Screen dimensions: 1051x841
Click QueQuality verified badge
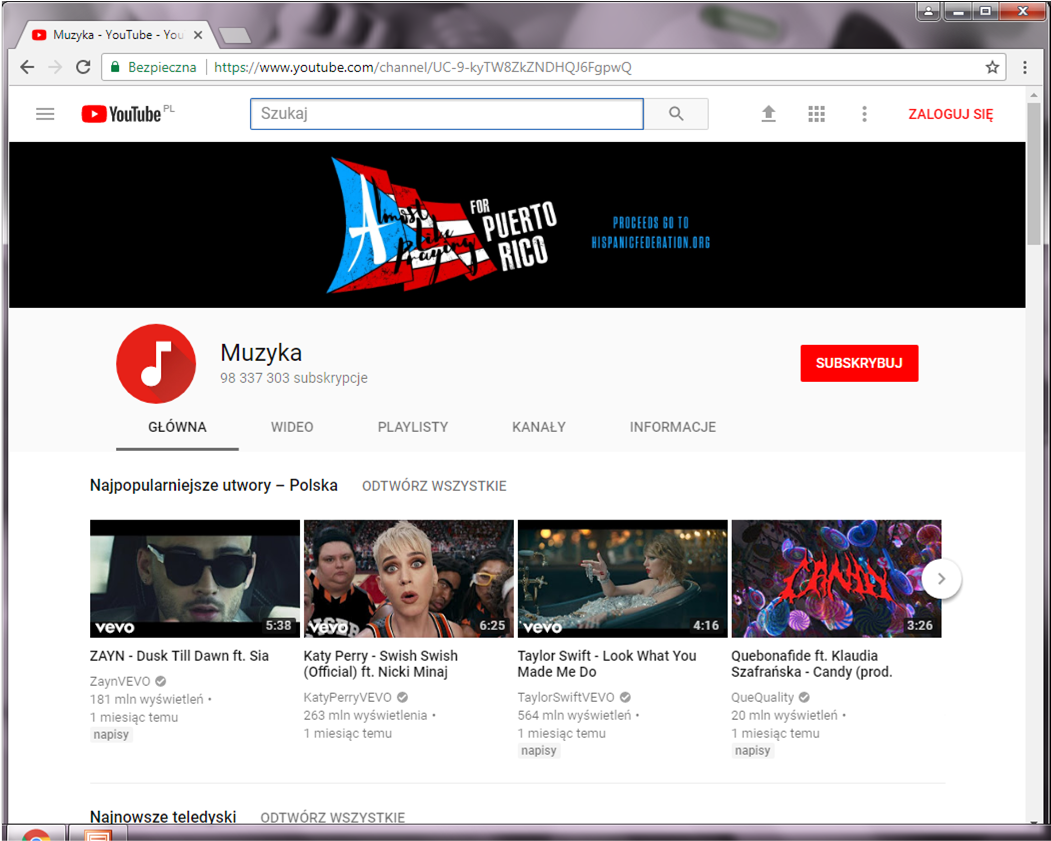click(804, 698)
